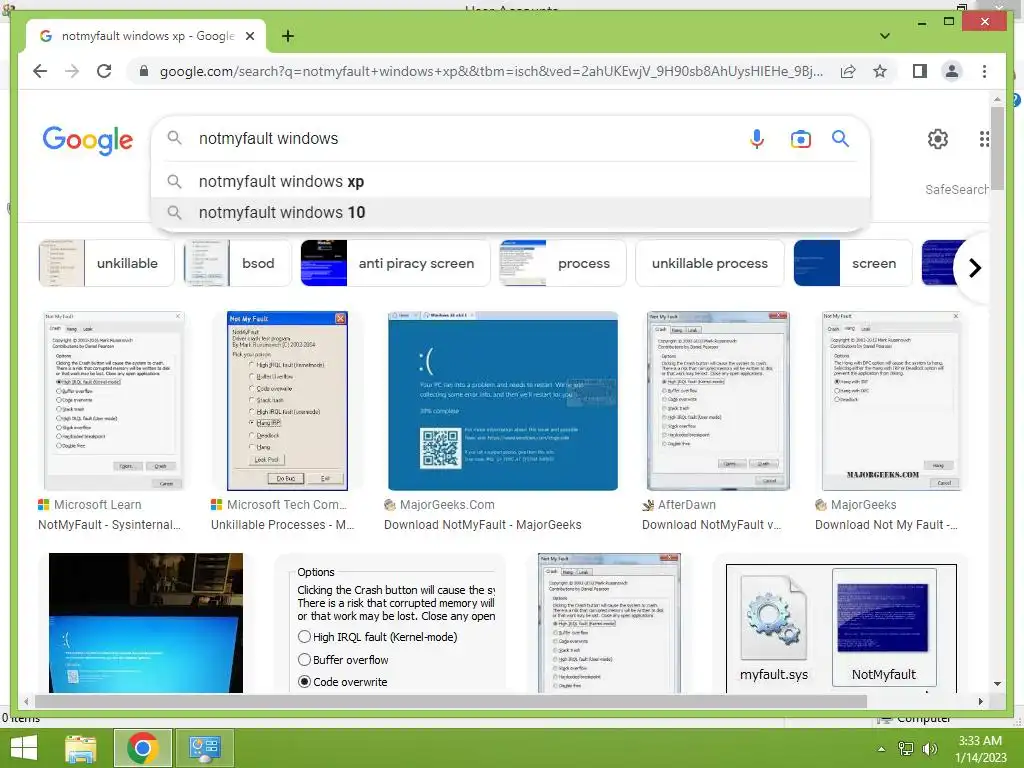1024x768 pixels.
Task: Open a new browser tab
Action: coord(287,37)
